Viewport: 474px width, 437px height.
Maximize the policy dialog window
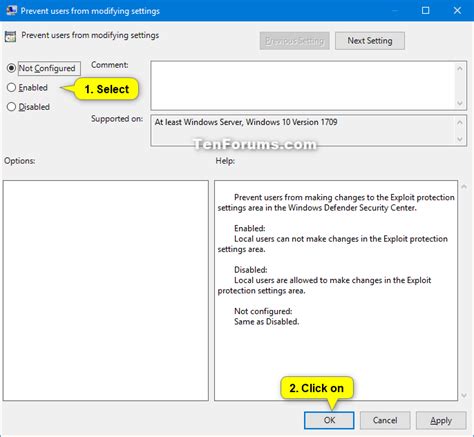tap(426, 11)
